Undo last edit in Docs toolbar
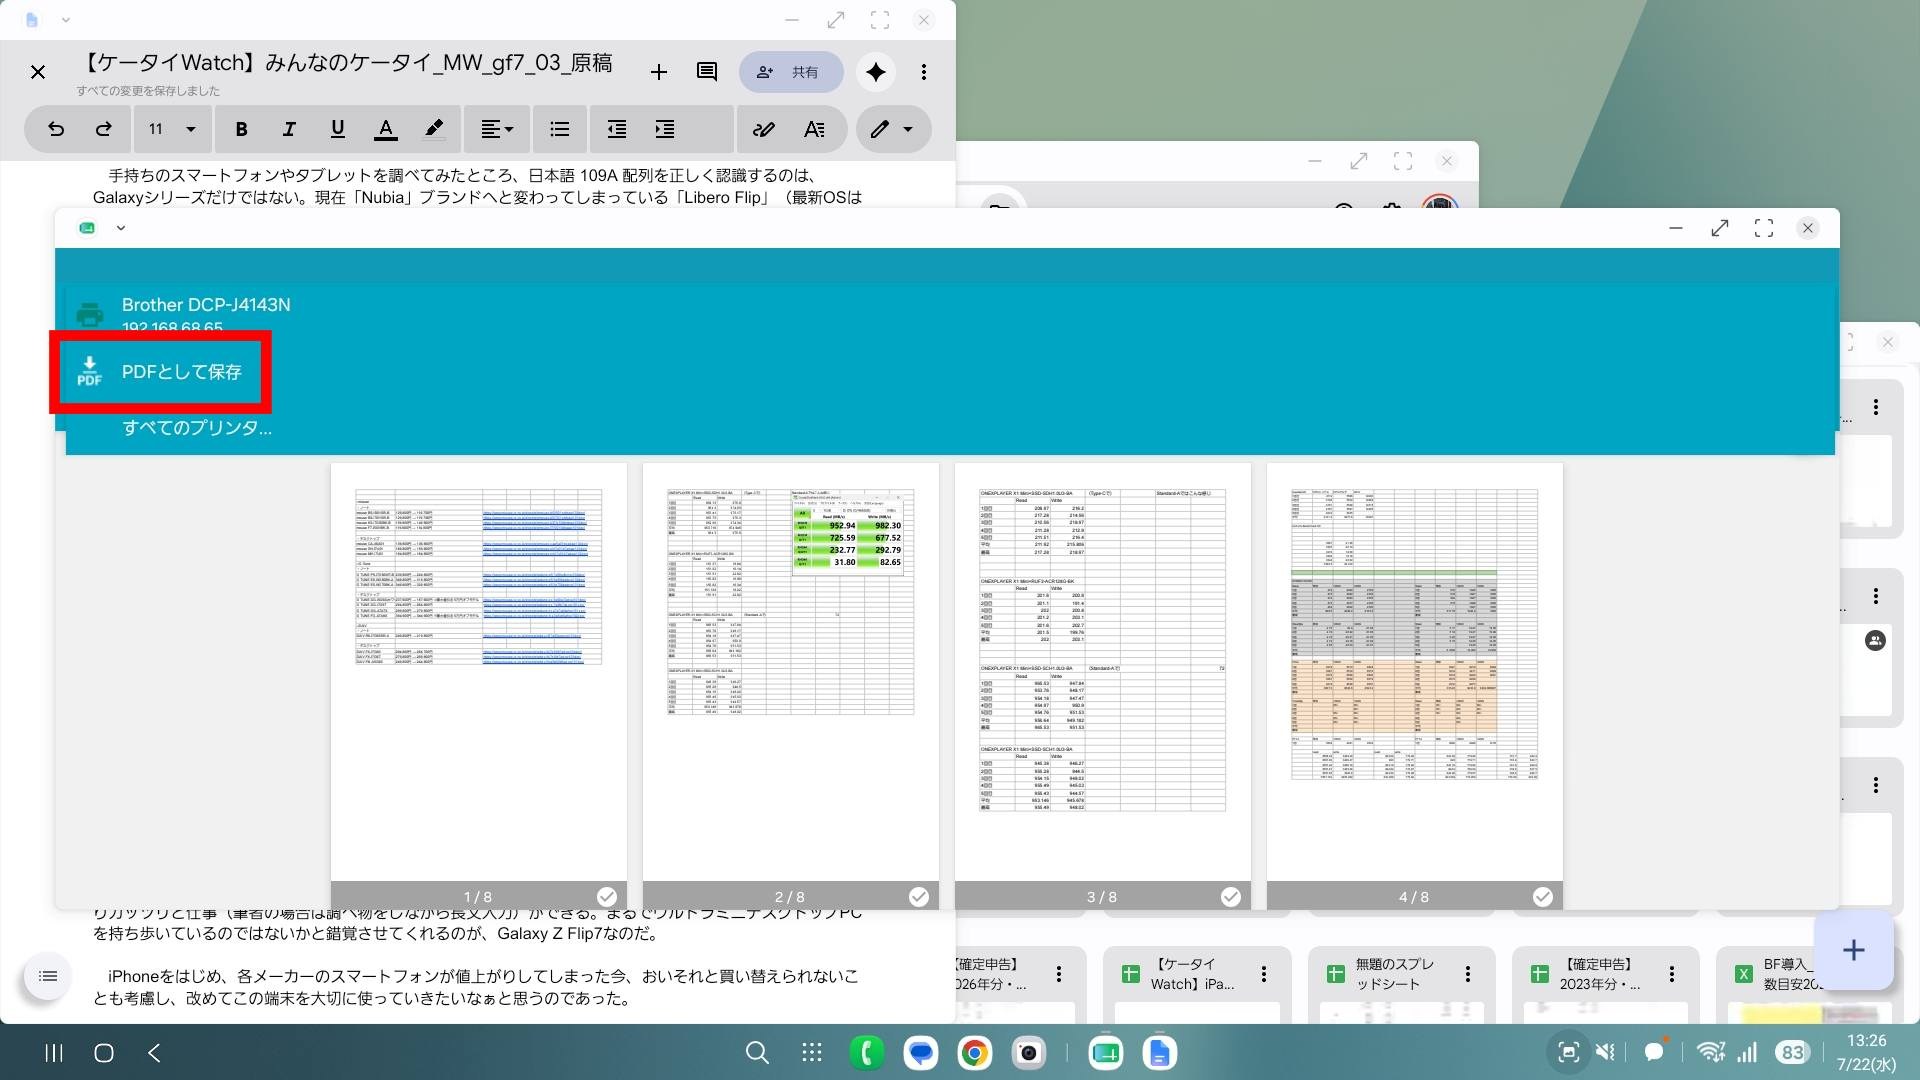The height and width of the screenshot is (1080, 1920). pyautogui.click(x=56, y=129)
